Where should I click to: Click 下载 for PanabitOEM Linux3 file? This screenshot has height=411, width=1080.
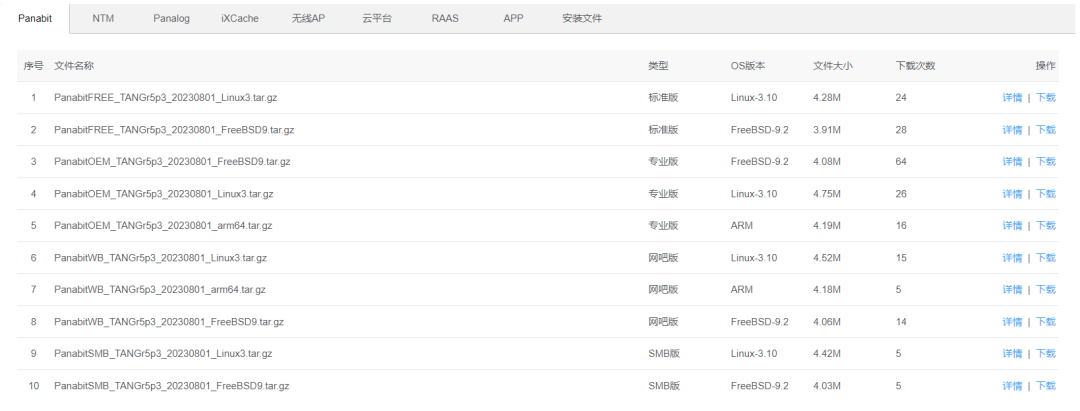coord(1046,193)
